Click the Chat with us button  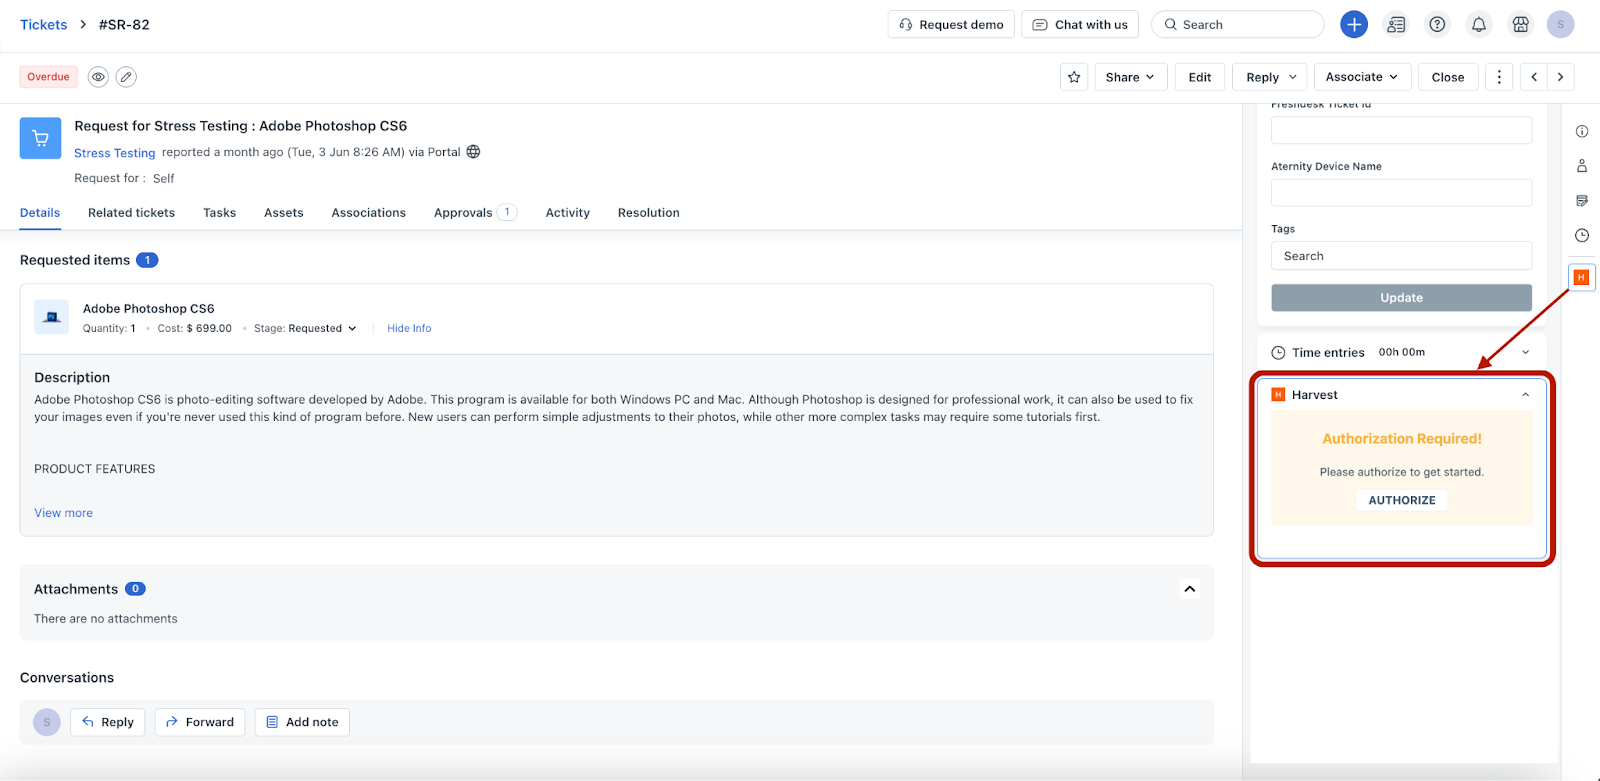1080,24
